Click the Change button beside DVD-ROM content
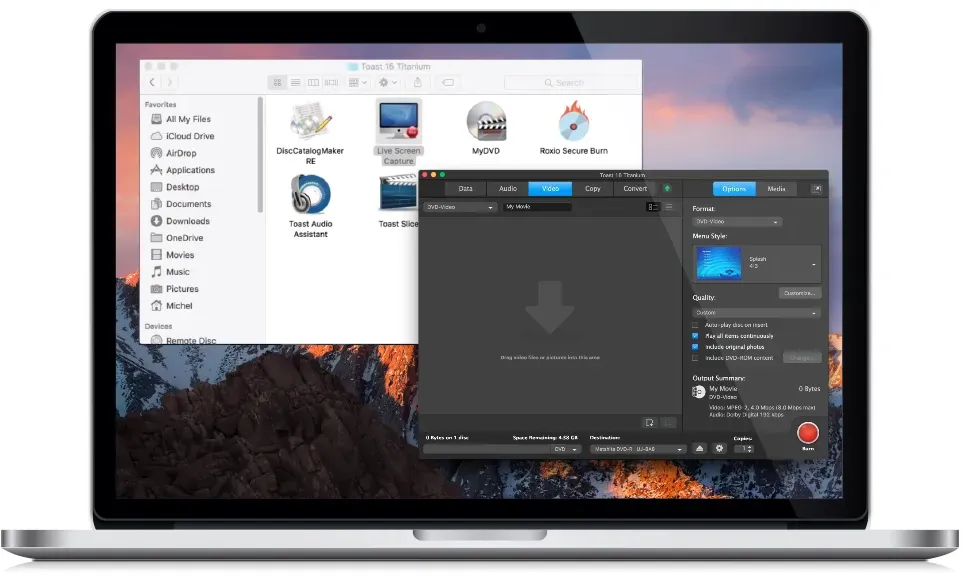Screen dimensions: 964x578 click(x=802, y=358)
